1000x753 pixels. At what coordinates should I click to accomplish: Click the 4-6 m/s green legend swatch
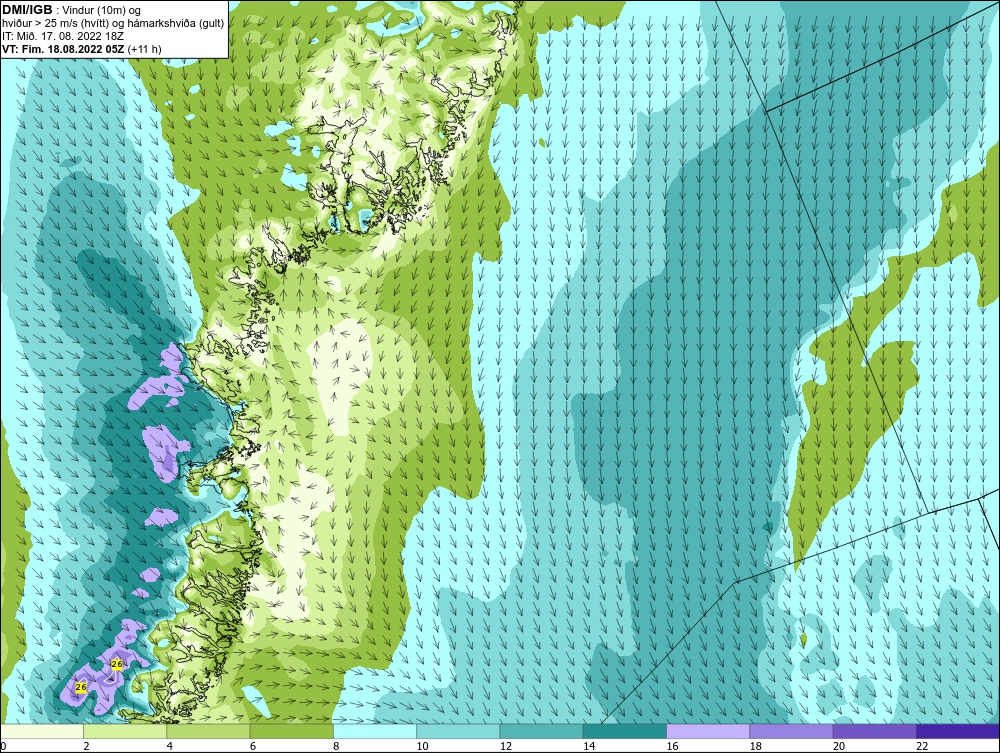(209, 731)
